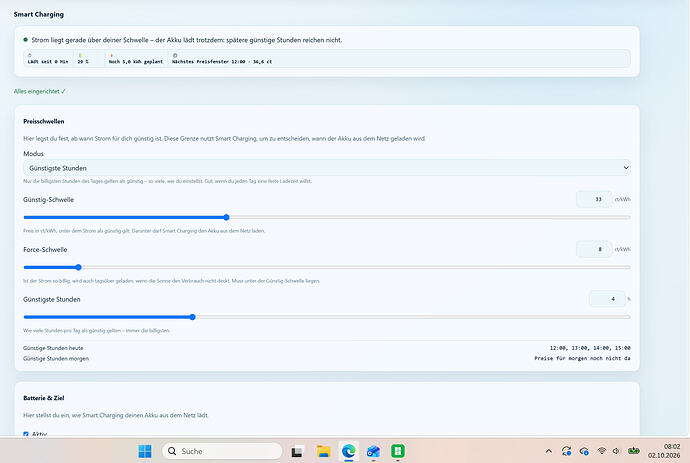Screen dimensions: 690x463
Task: Focus the Force-Schwelle value field showing 8
Action: [594, 249]
